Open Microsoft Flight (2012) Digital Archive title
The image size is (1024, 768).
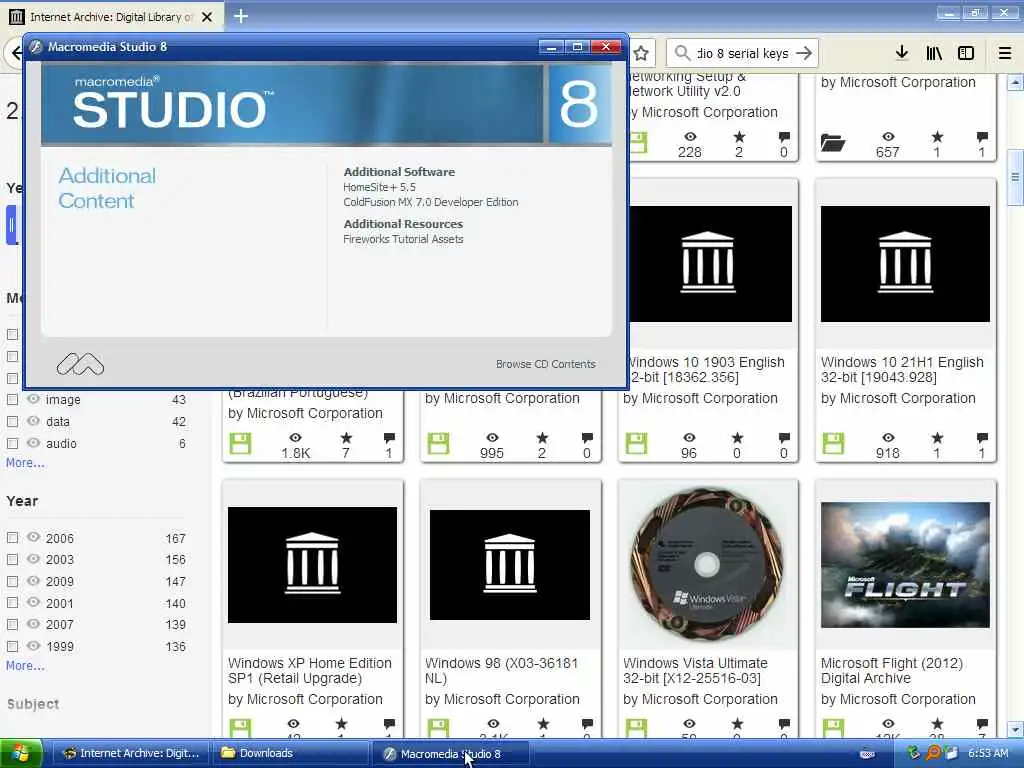[x=891, y=671]
